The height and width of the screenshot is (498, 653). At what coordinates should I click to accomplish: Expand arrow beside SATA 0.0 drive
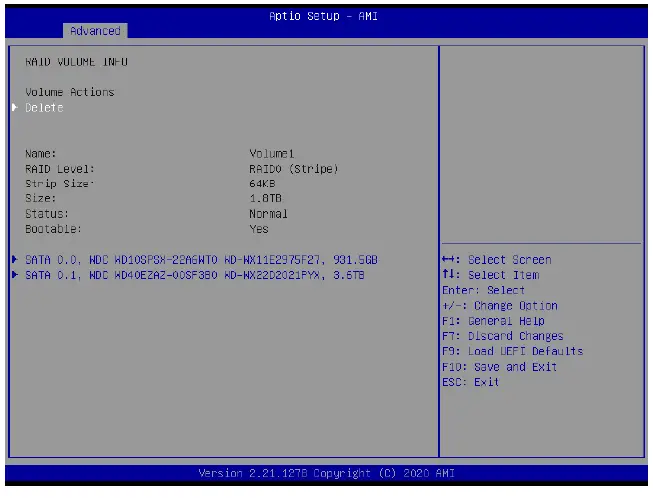click(x=15, y=259)
